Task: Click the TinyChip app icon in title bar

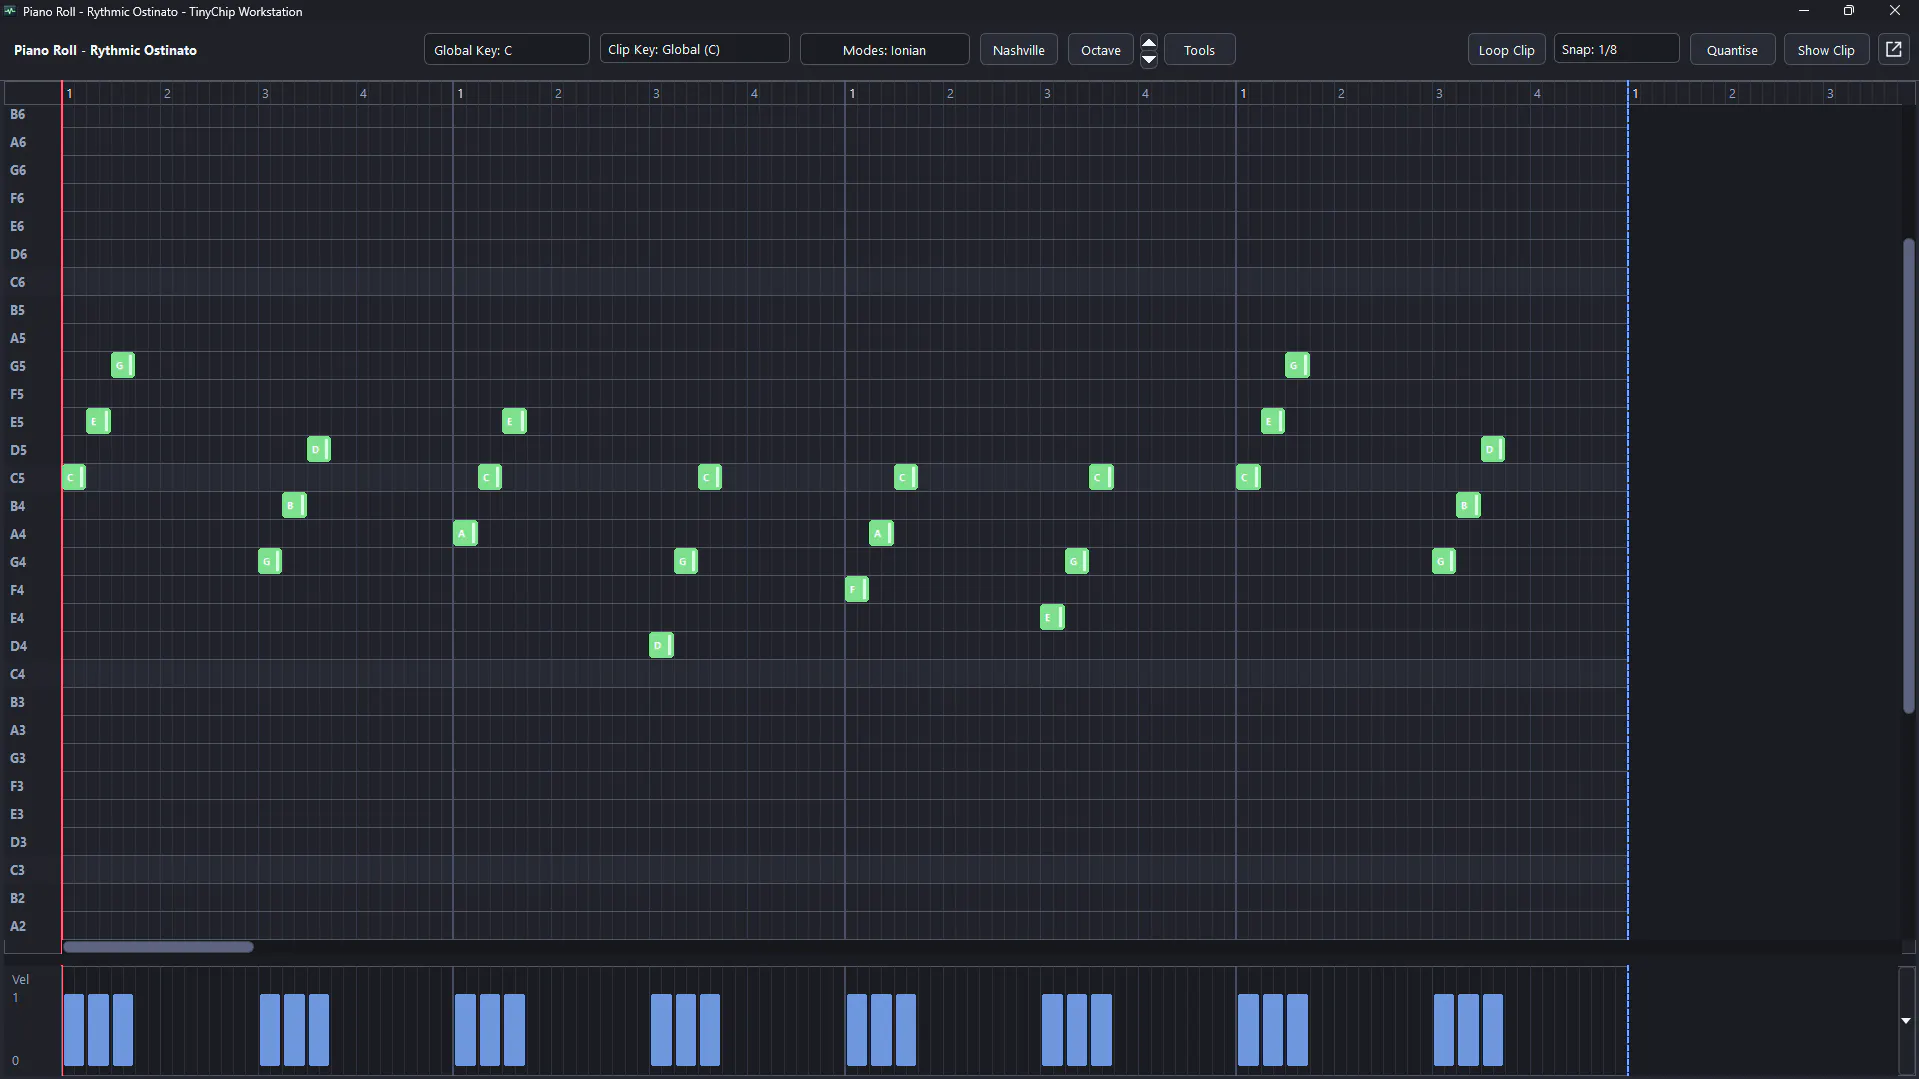Action: pyautogui.click(x=10, y=11)
